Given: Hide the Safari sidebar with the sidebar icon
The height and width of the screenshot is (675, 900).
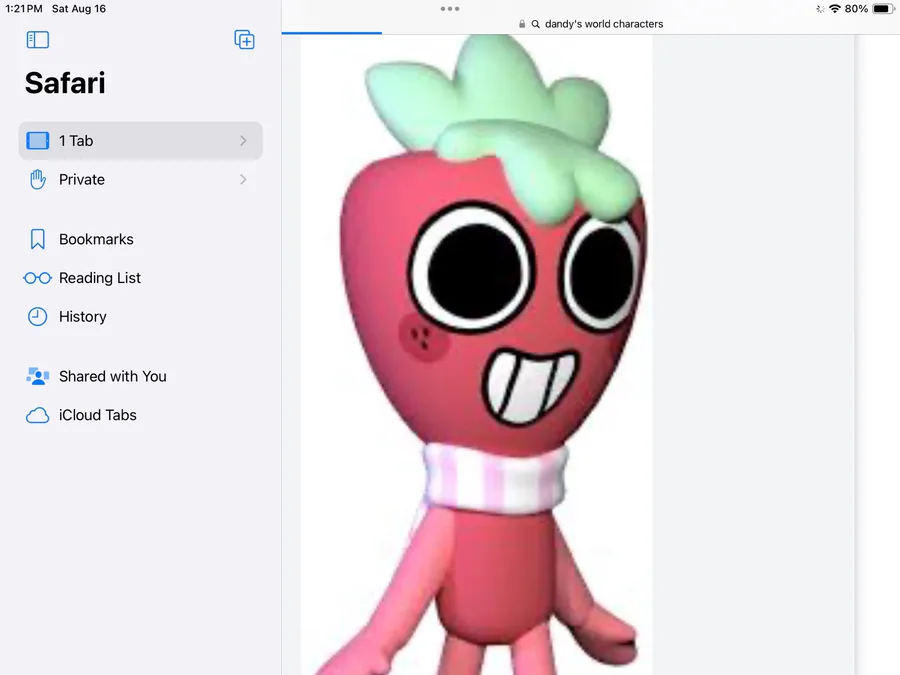Looking at the screenshot, I should [x=38, y=40].
